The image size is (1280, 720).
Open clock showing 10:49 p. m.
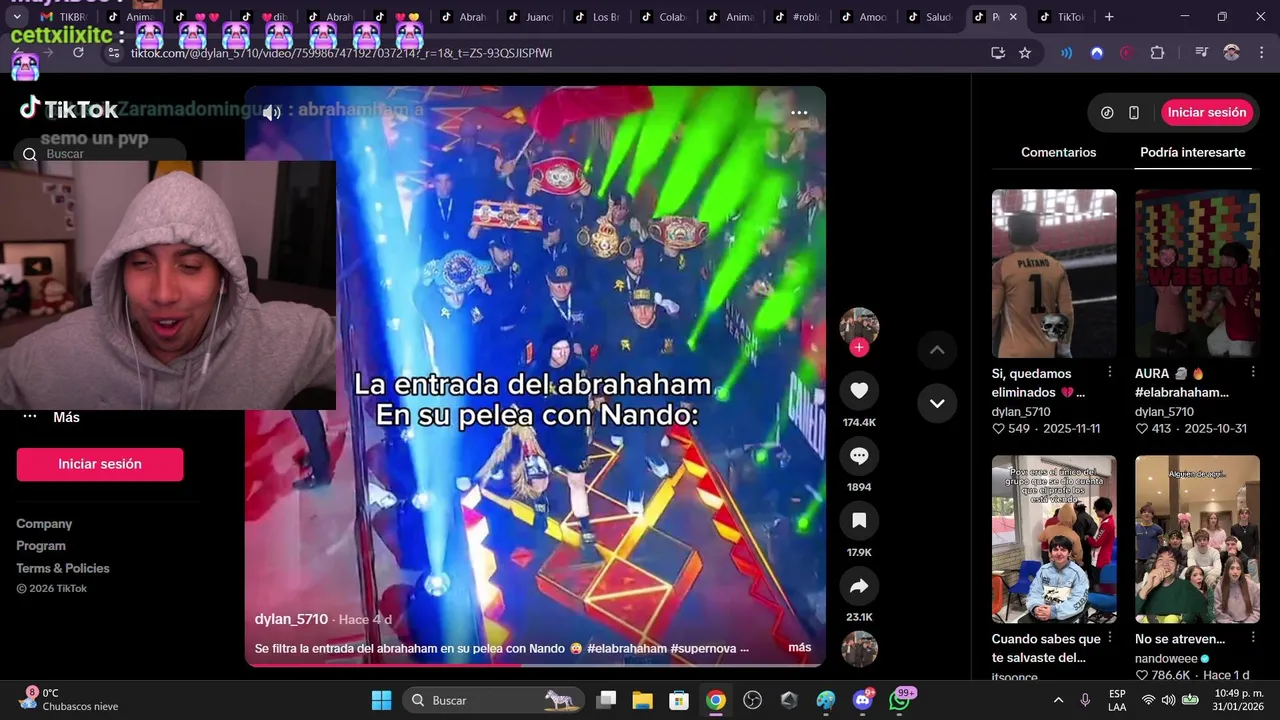tap(1238, 700)
